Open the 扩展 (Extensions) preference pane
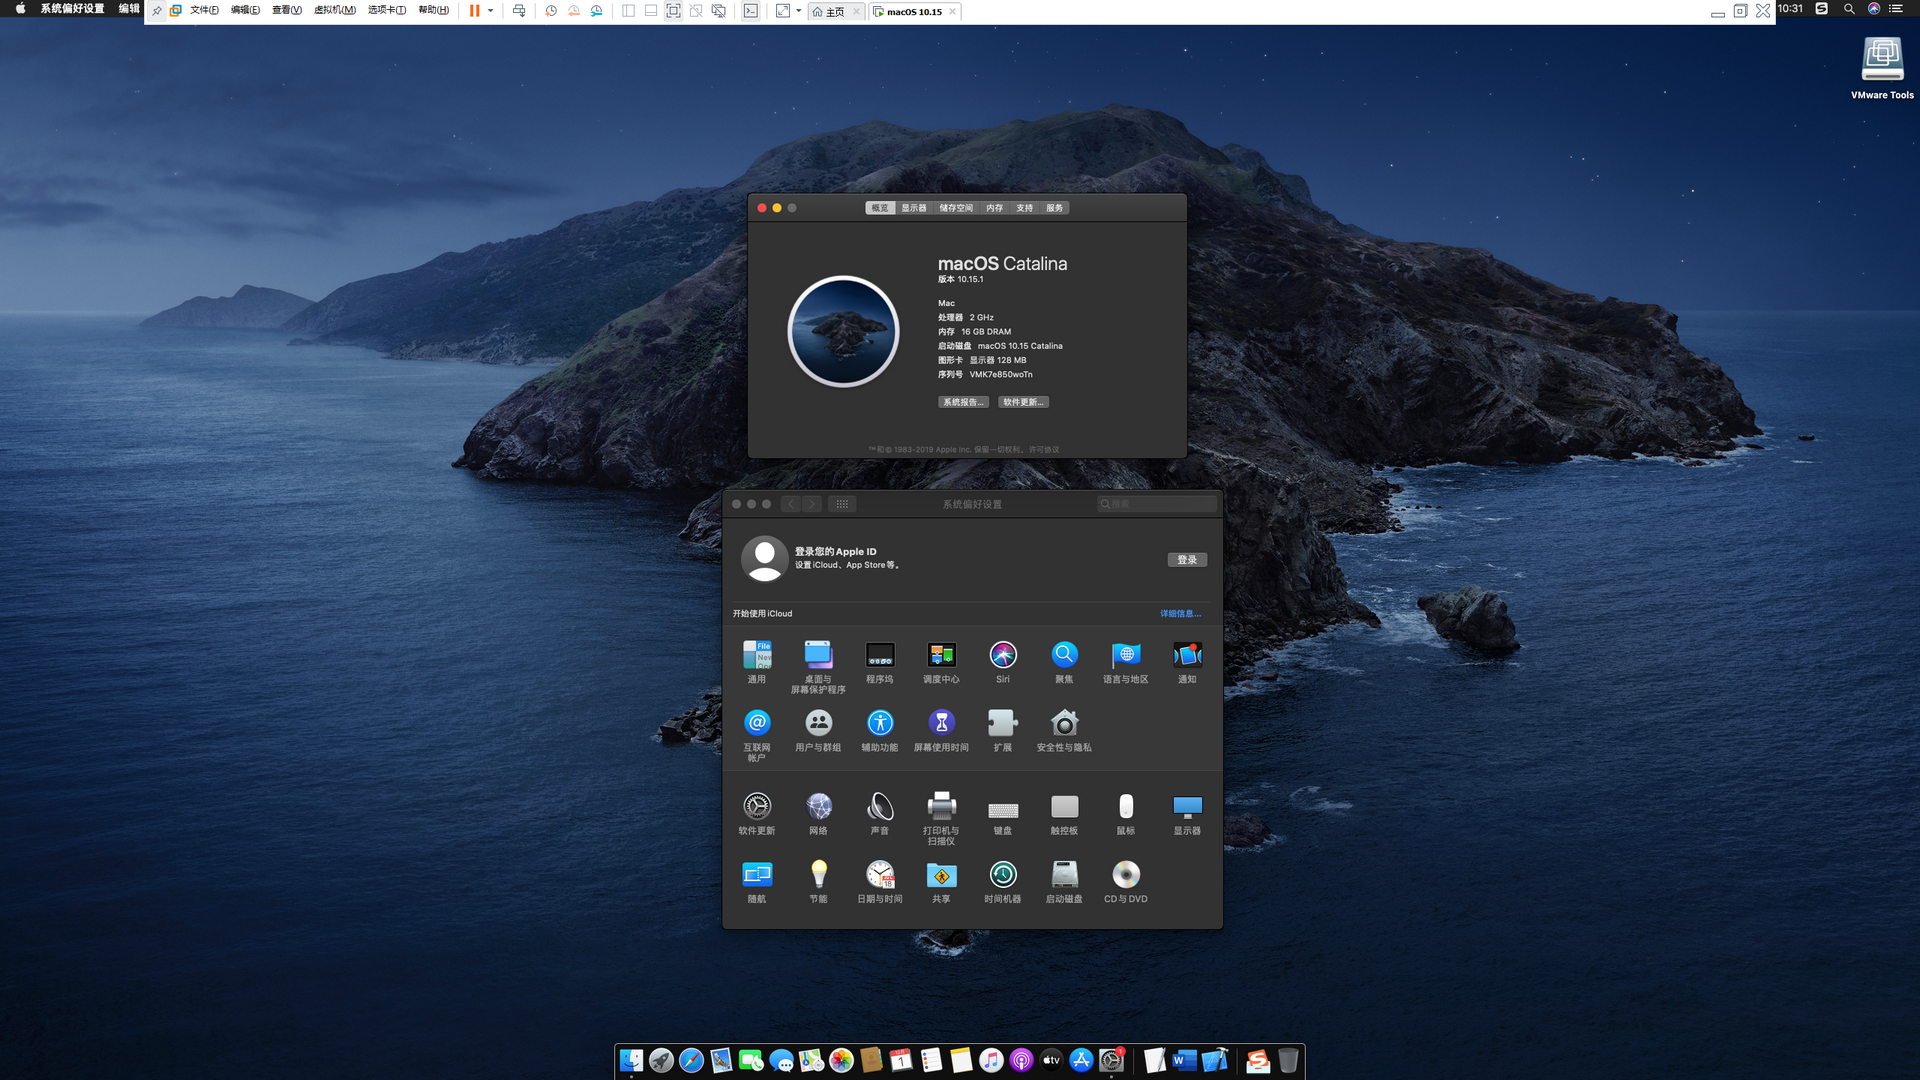Screen dimensions: 1920x1080 [1003, 729]
